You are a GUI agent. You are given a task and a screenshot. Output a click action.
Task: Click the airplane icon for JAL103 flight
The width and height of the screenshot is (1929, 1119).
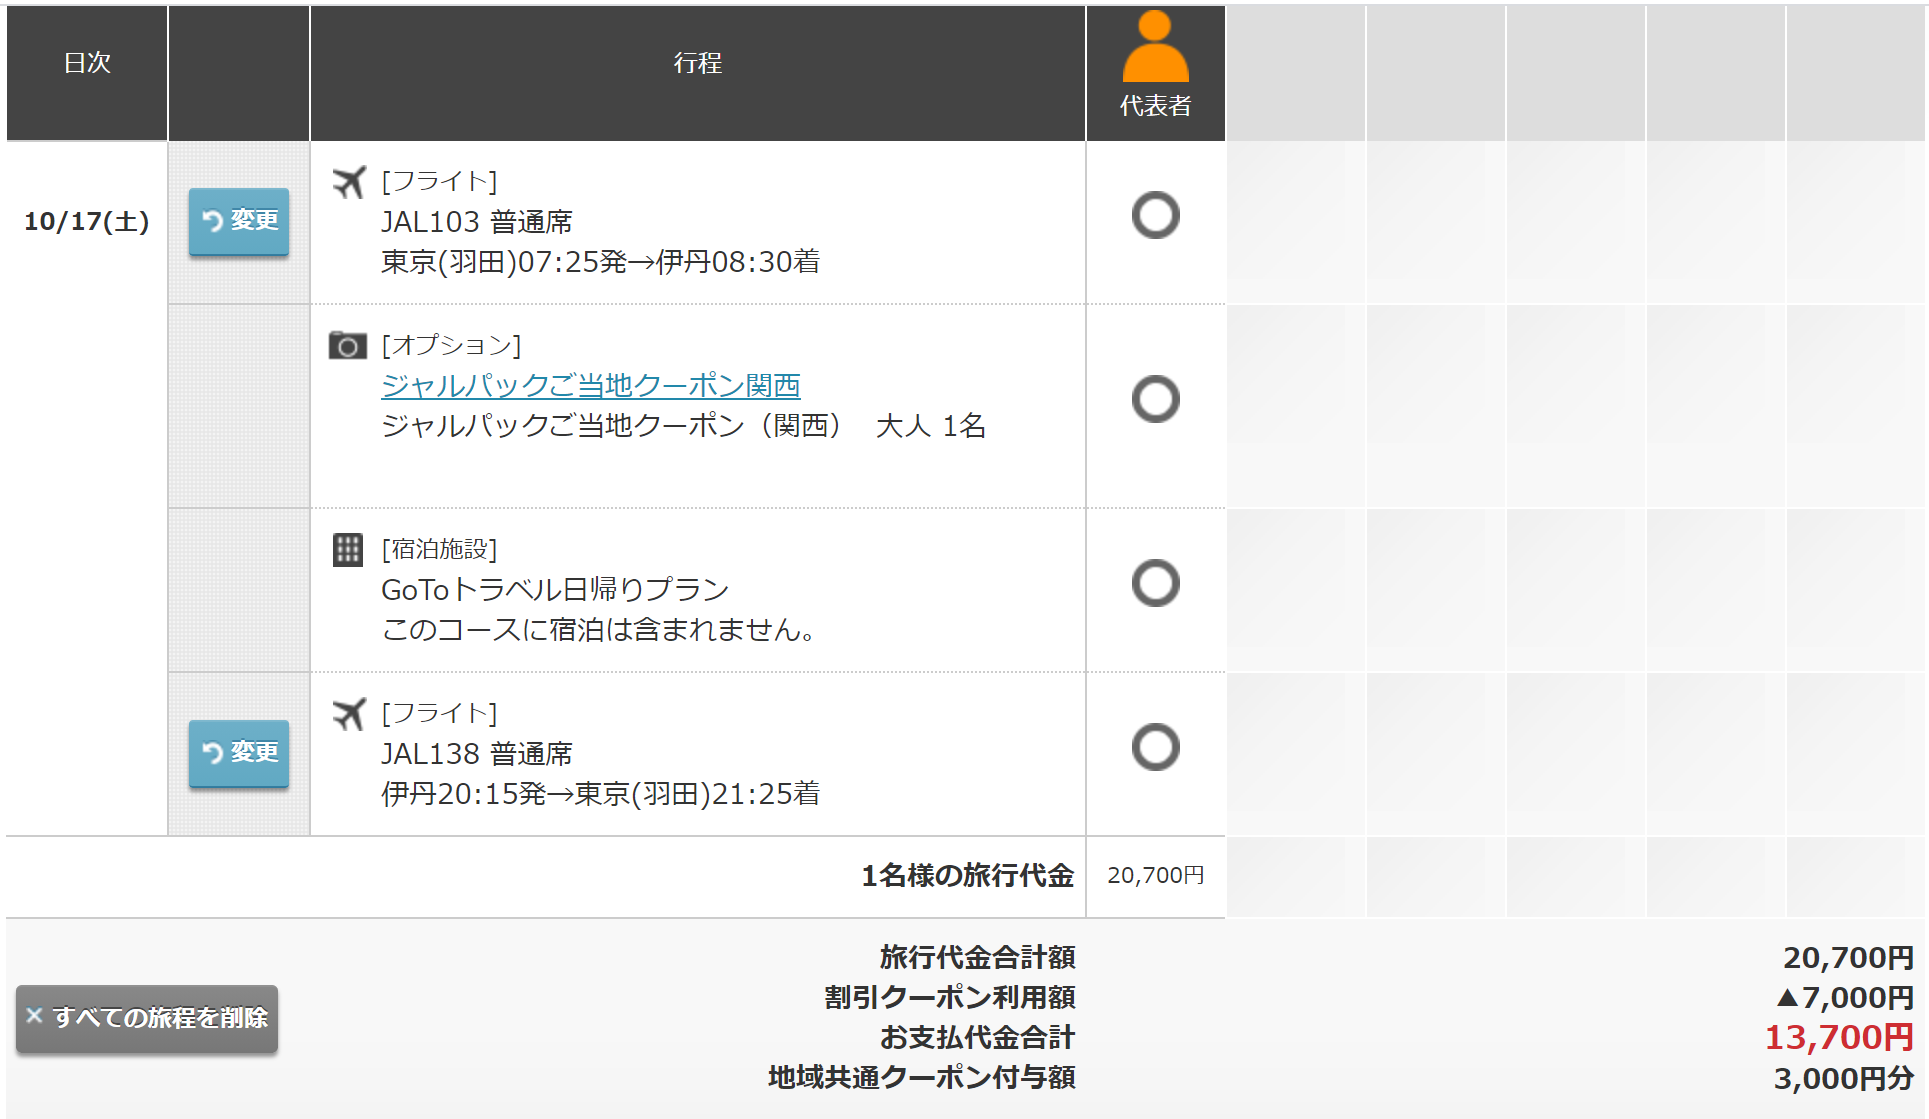(348, 183)
